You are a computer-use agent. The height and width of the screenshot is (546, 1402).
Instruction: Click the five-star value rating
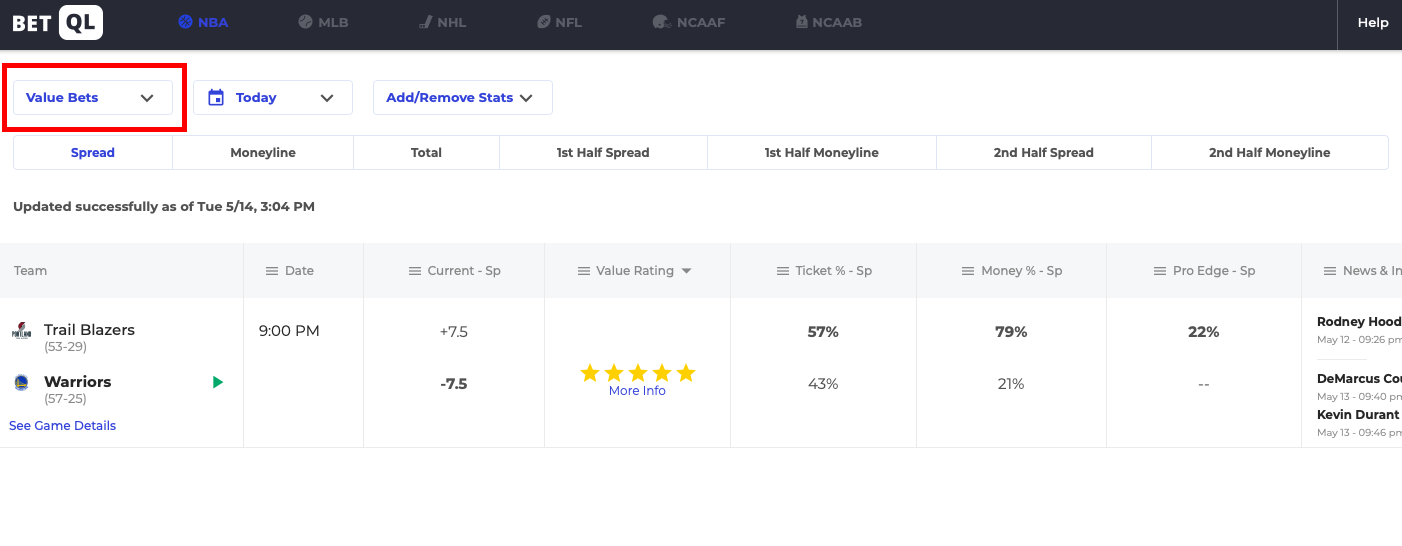click(637, 373)
